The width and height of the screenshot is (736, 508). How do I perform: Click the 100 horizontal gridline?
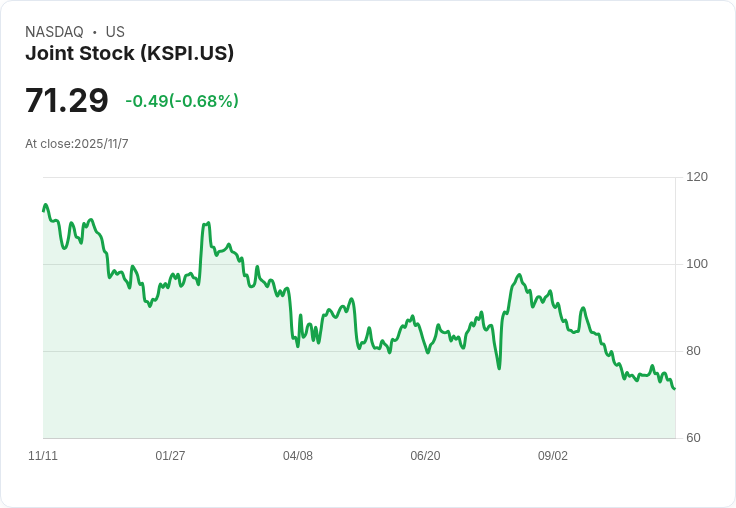(x=359, y=264)
